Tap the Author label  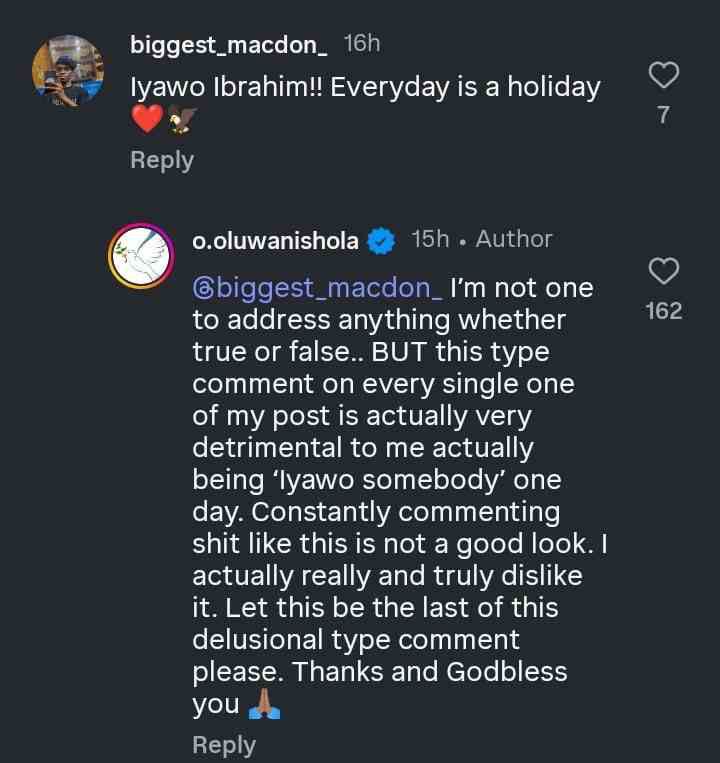click(514, 239)
